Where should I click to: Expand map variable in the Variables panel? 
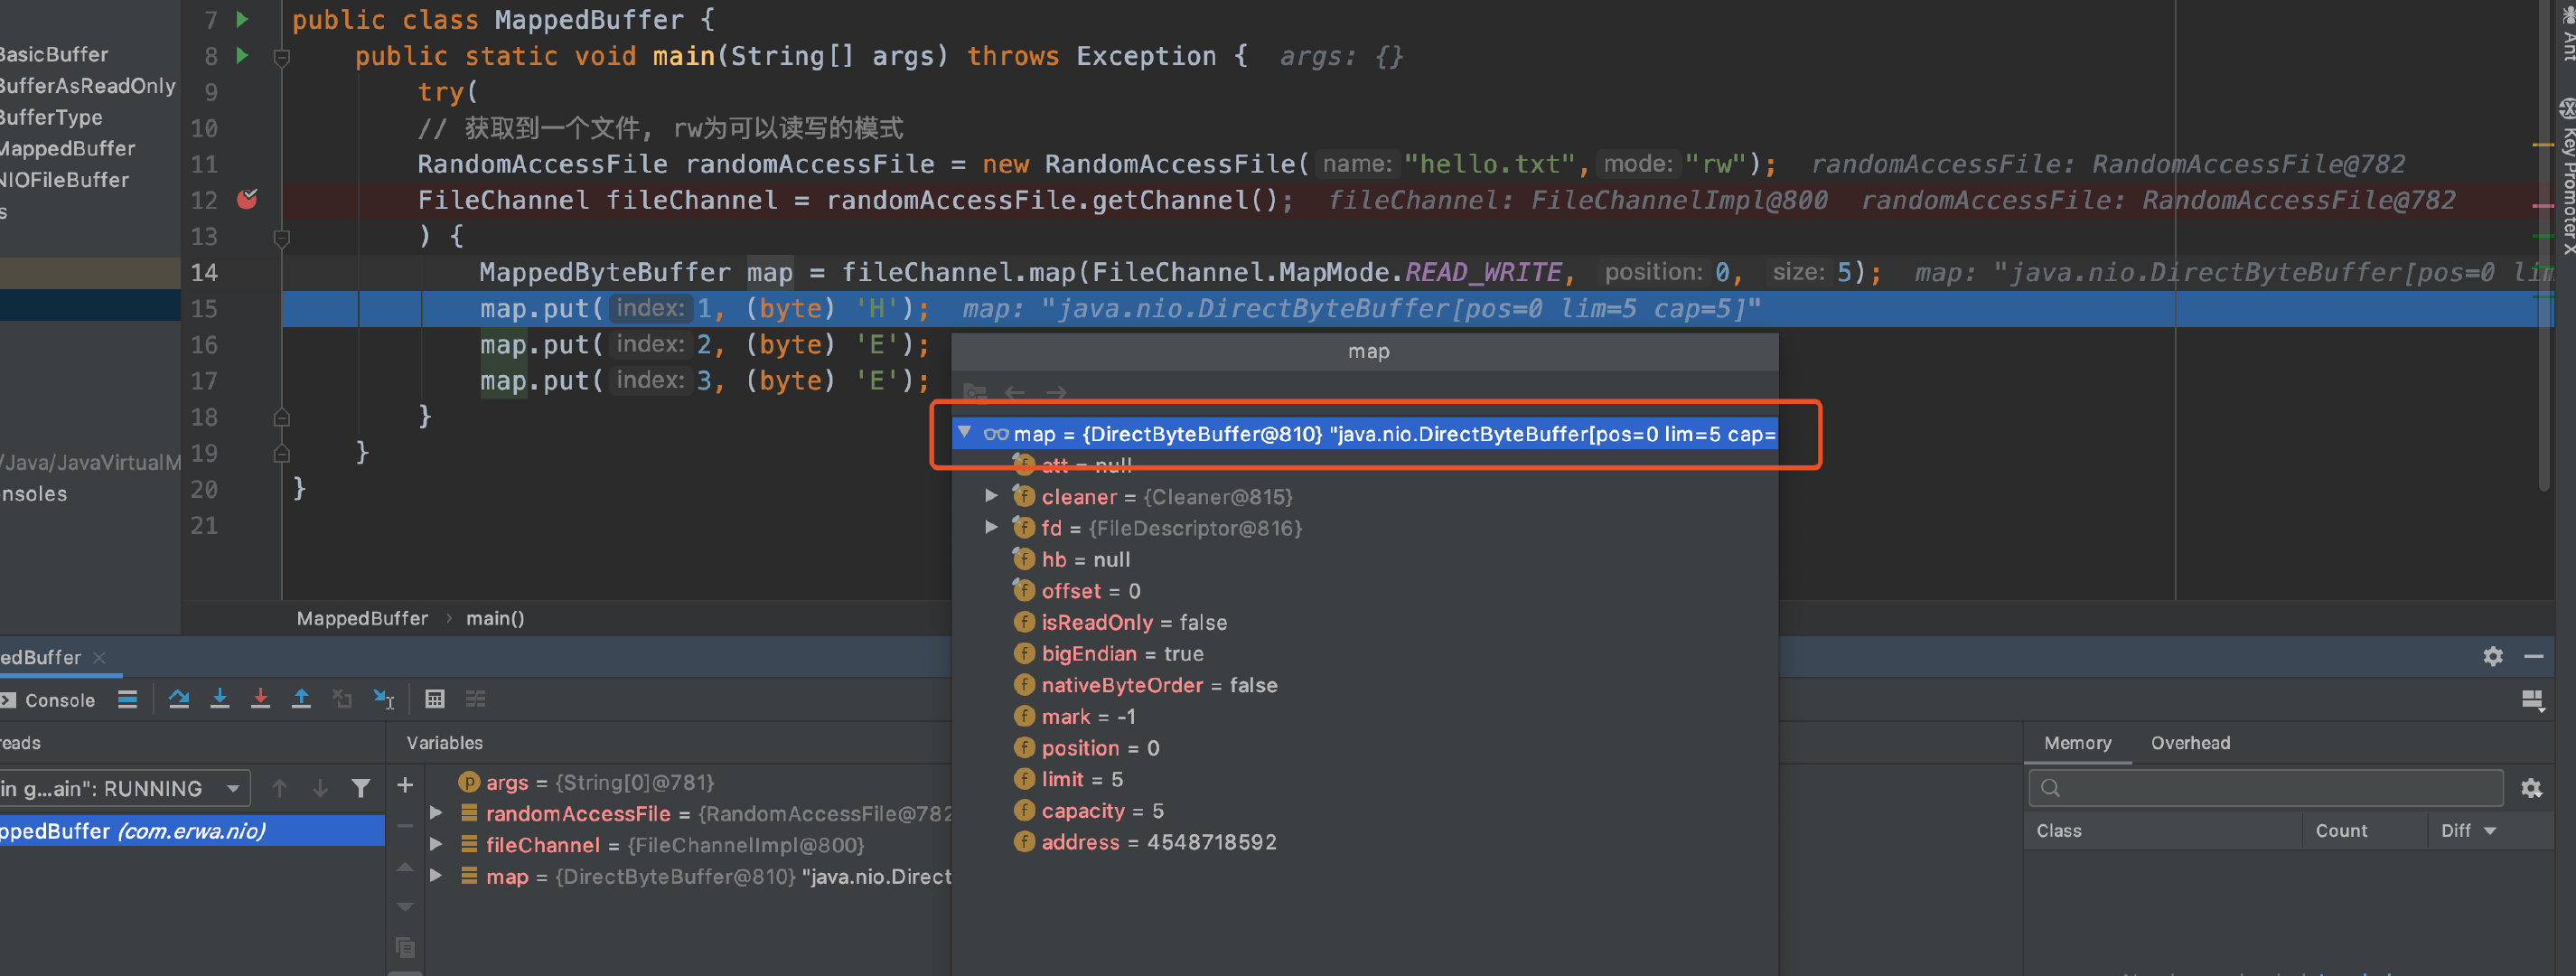pos(436,875)
